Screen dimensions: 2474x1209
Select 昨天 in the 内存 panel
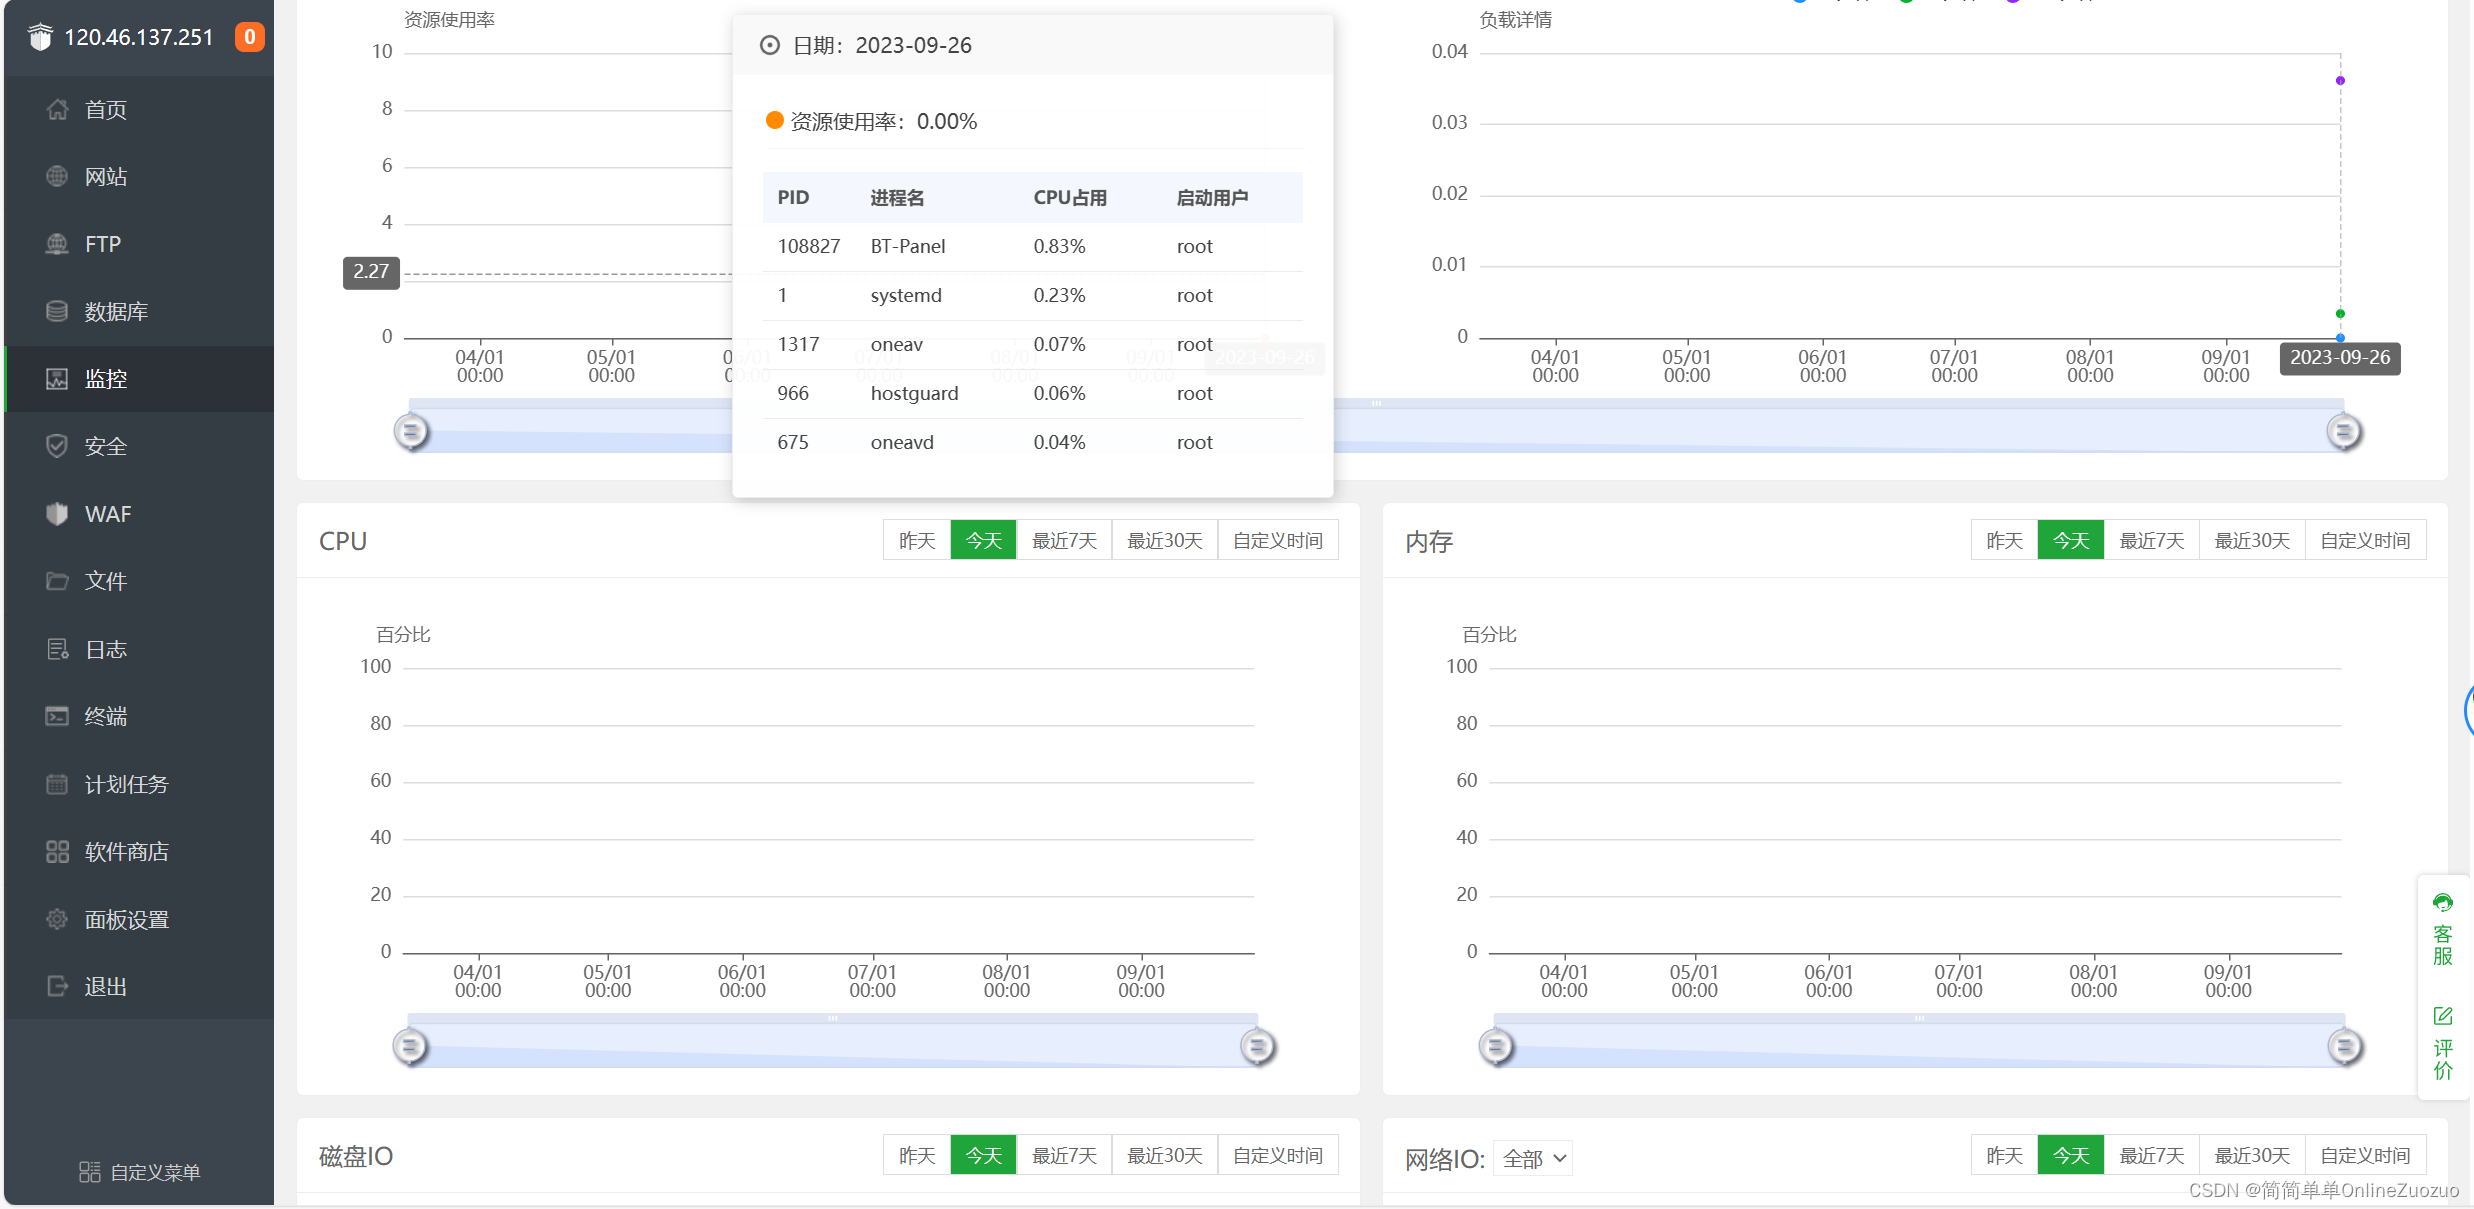coord(2004,540)
